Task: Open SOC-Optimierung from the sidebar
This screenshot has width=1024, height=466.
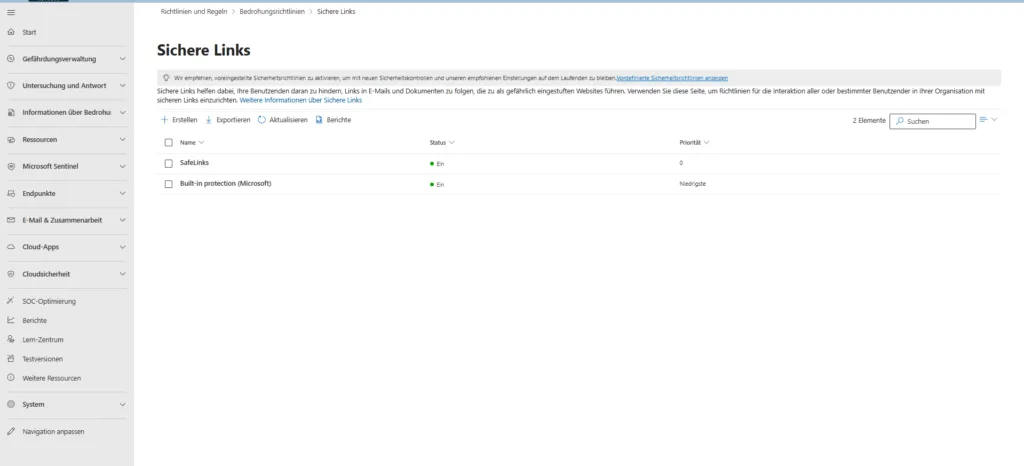Action: pos(49,302)
